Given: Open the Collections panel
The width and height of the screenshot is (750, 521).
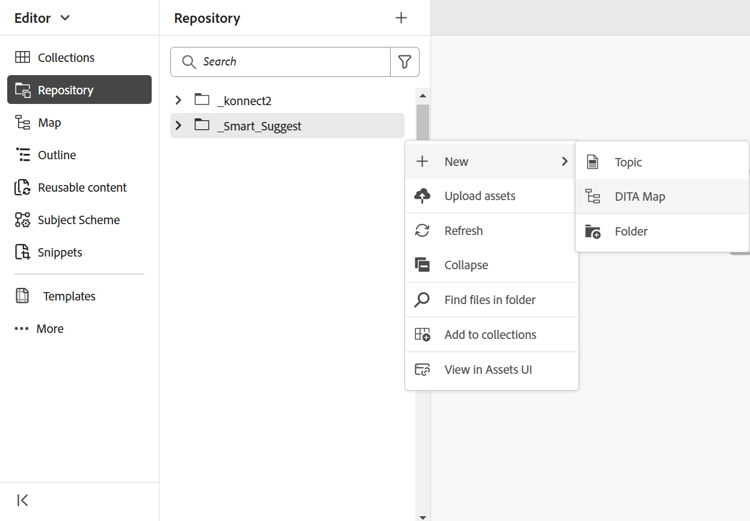Looking at the screenshot, I should coord(66,58).
